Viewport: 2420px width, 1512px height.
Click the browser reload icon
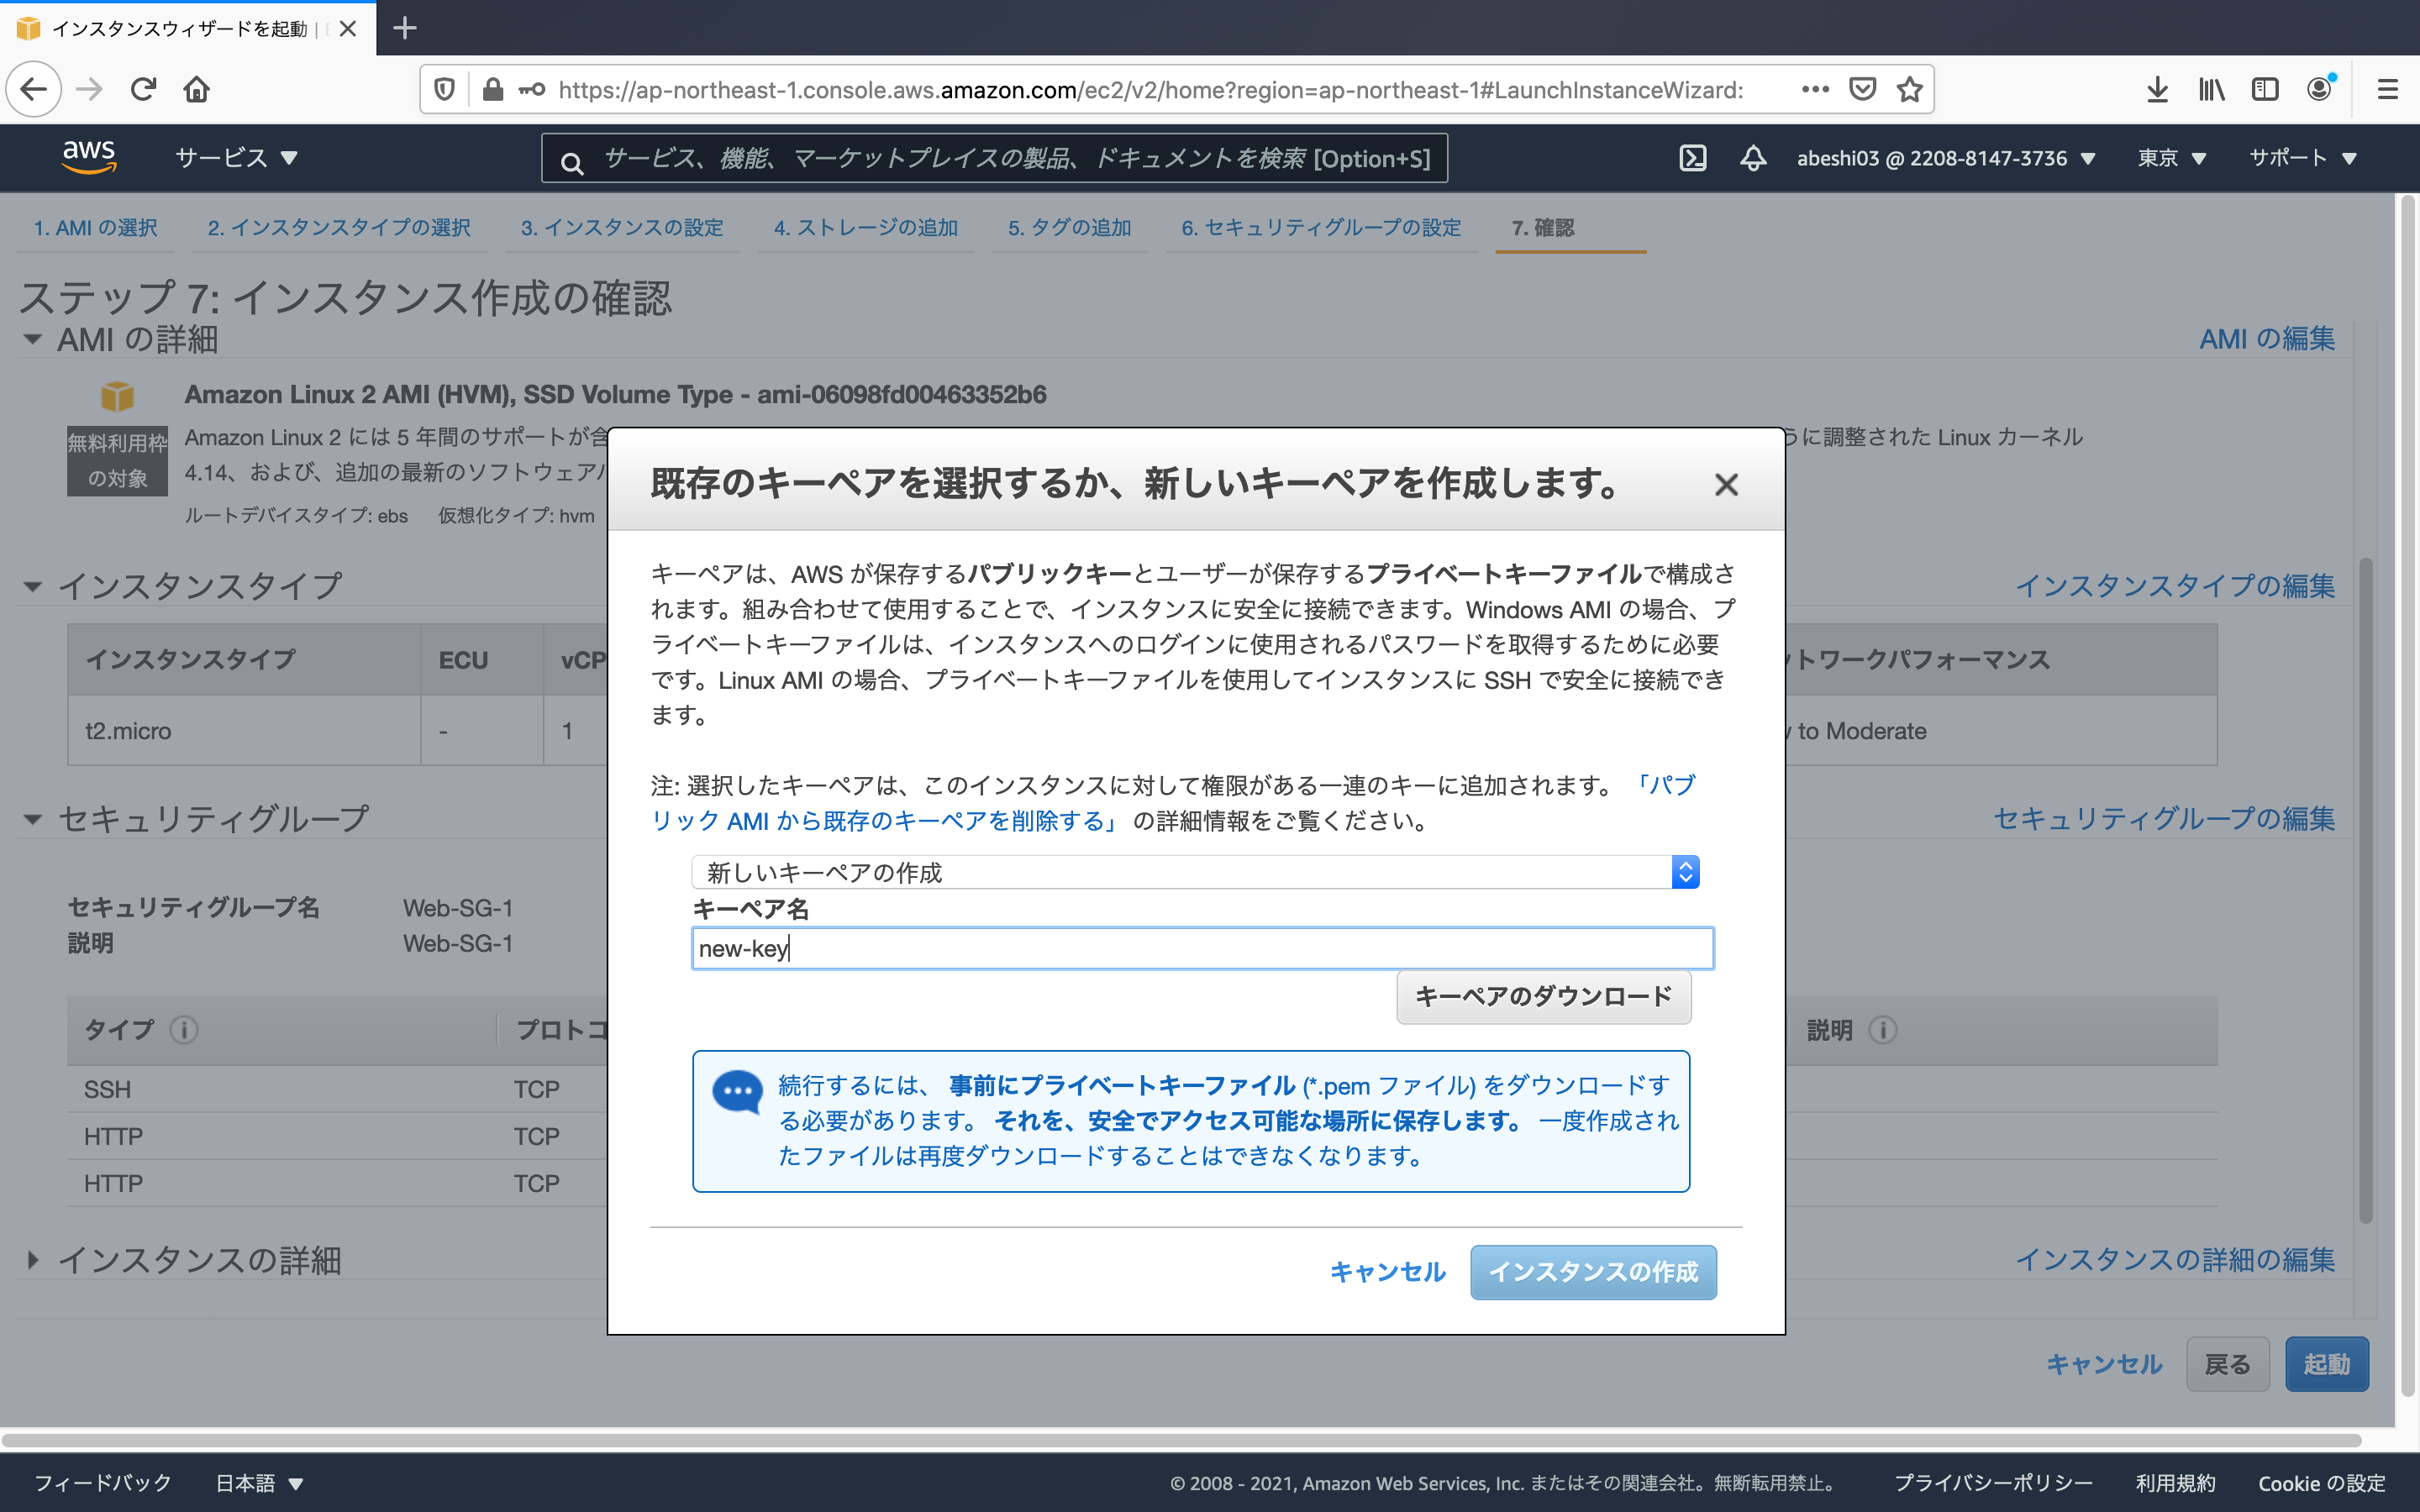click(x=144, y=89)
